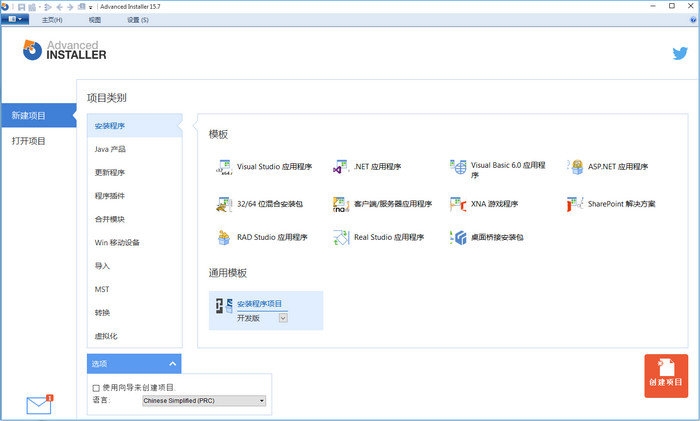Click the 安装程序项目 link text
The image size is (700, 421).
(259, 304)
